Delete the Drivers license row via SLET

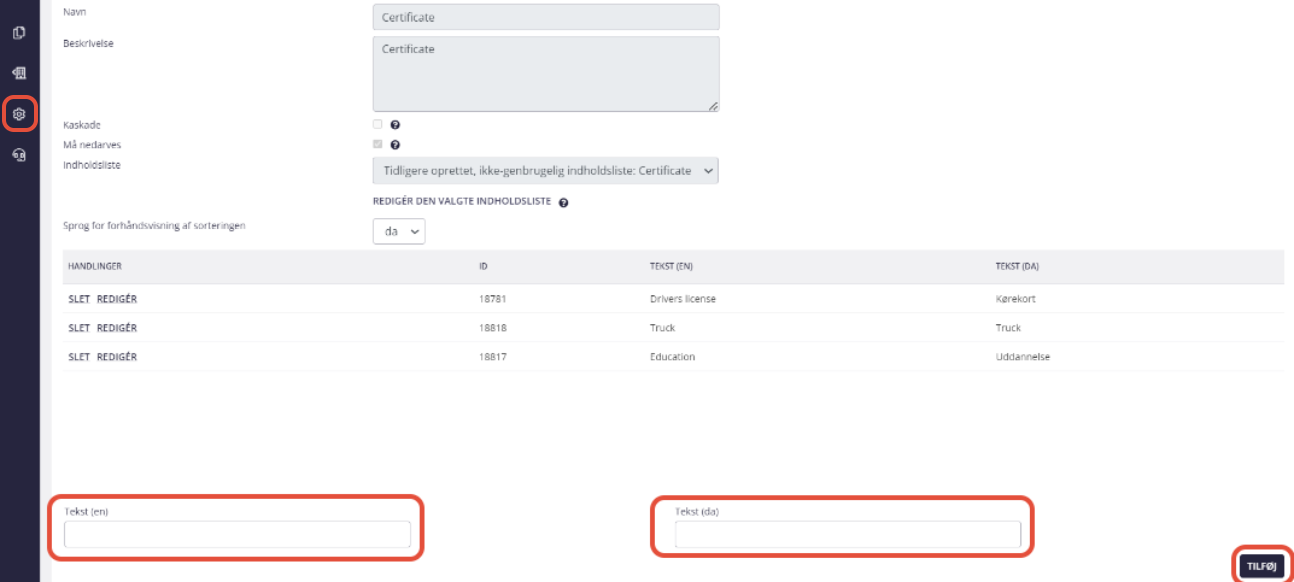[x=79, y=299]
